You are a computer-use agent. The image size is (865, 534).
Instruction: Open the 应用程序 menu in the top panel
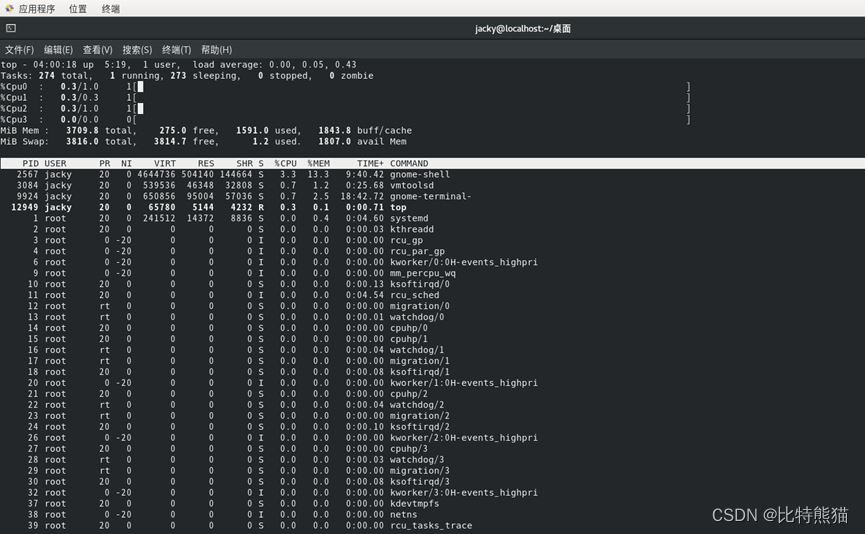[x=37, y=9]
